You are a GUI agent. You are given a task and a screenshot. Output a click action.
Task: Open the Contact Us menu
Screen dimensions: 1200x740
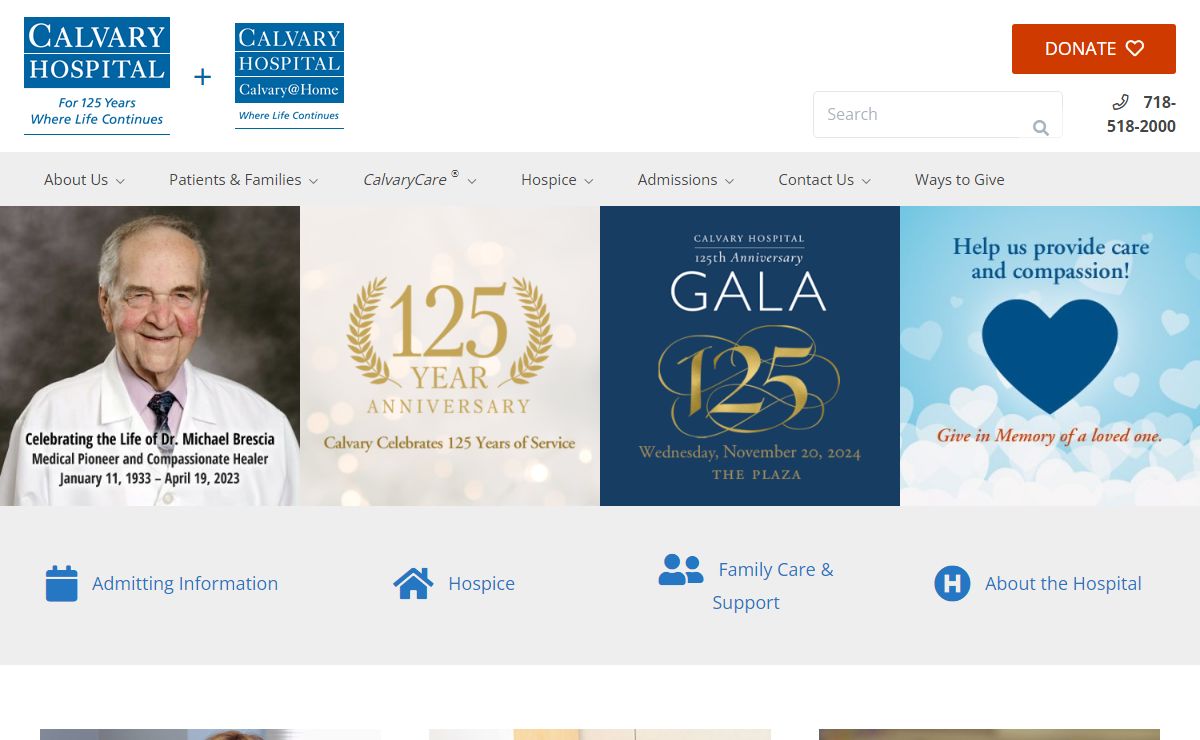coord(816,180)
